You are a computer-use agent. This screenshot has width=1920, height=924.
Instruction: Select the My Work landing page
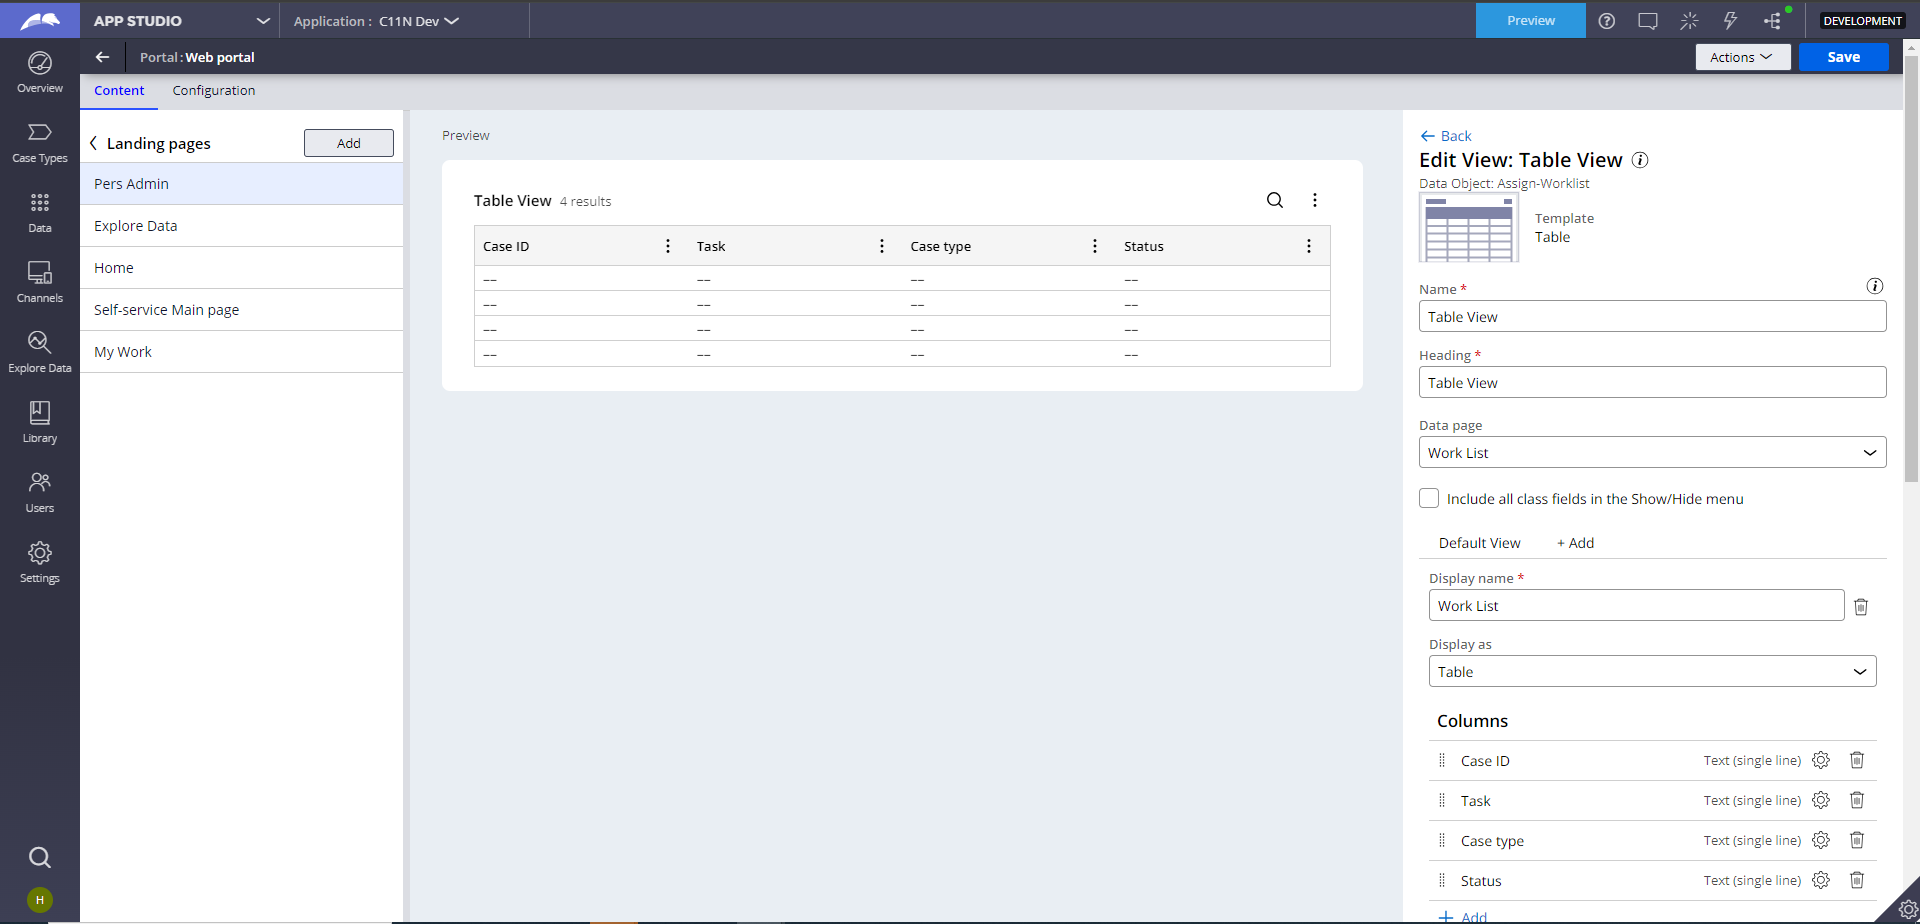tap(123, 352)
